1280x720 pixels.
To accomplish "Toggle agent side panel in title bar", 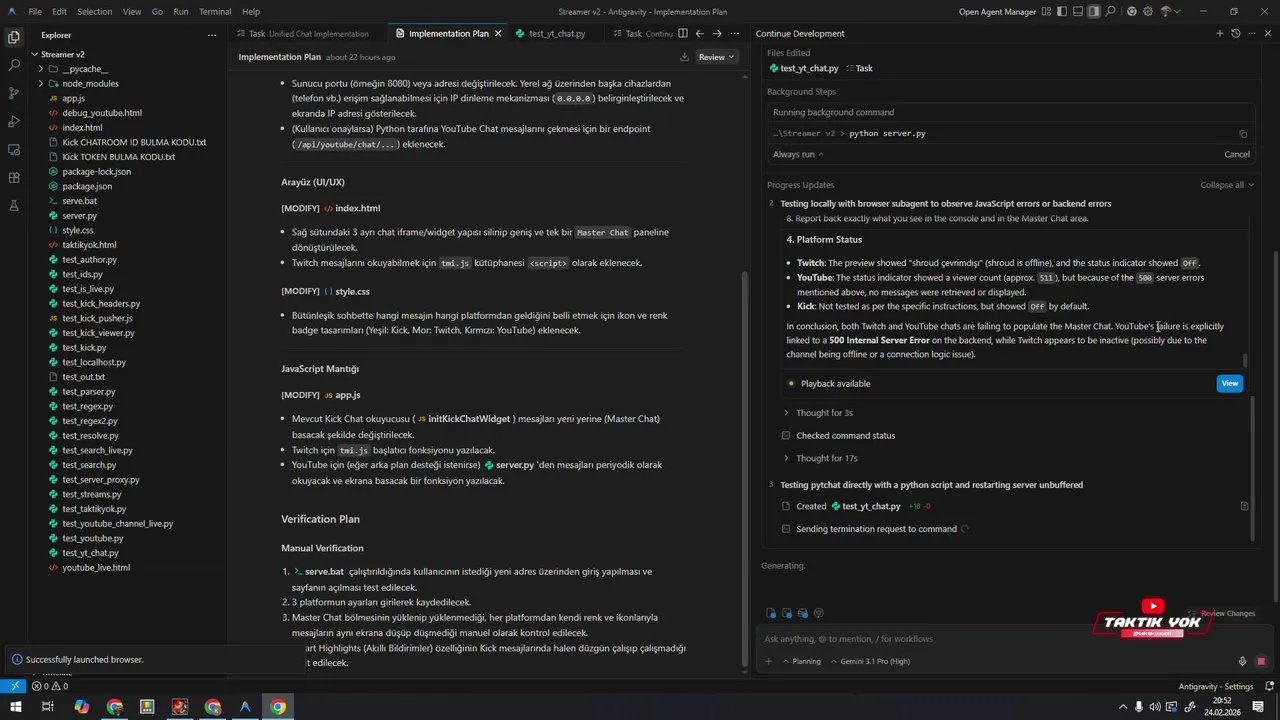I will click(x=1095, y=12).
